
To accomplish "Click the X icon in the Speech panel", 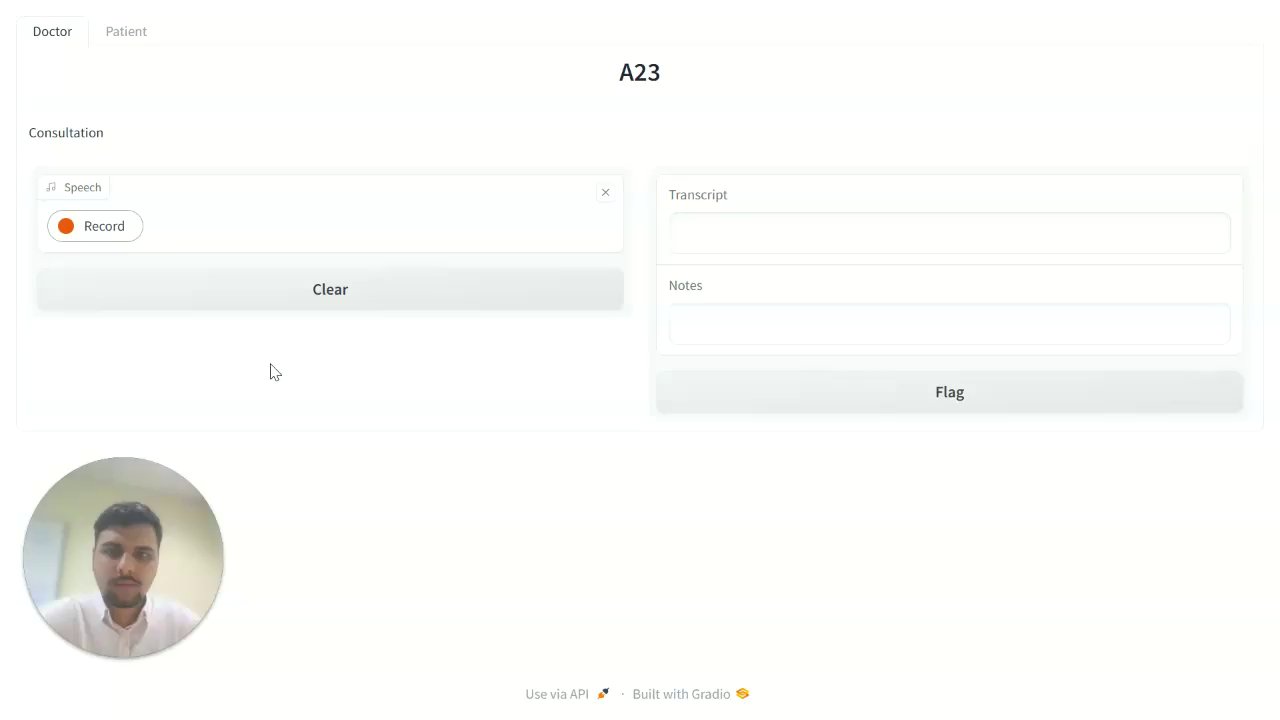I will click(605, 192).
